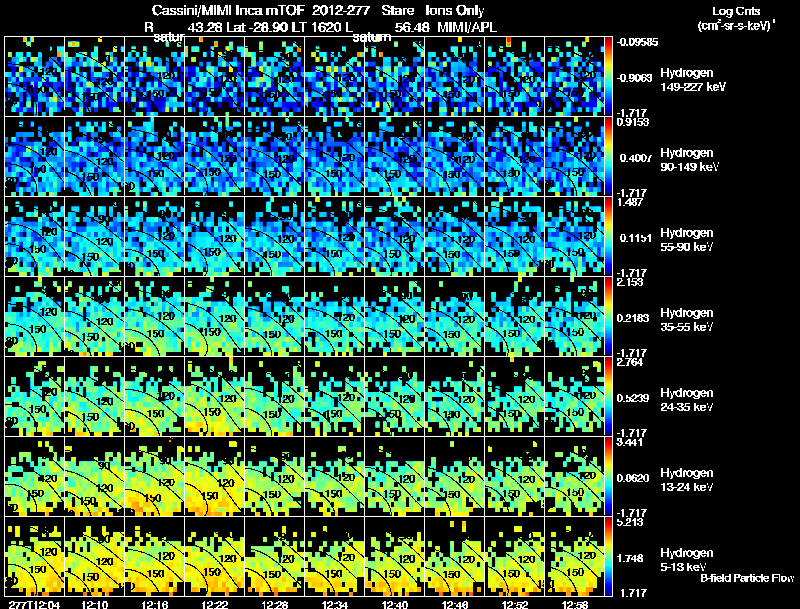Select the 12:40 time axis marker
800x609 pixels.
pos(394,604)
